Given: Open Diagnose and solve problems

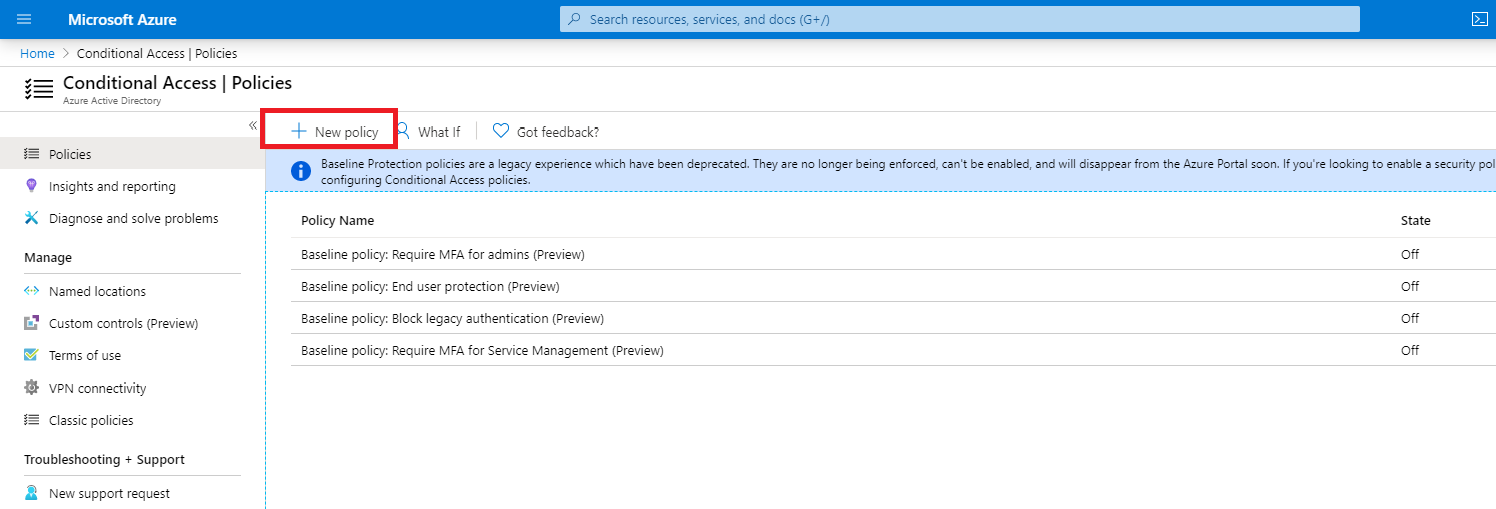Looking at the screenshot, I should [x=132, y=218].
